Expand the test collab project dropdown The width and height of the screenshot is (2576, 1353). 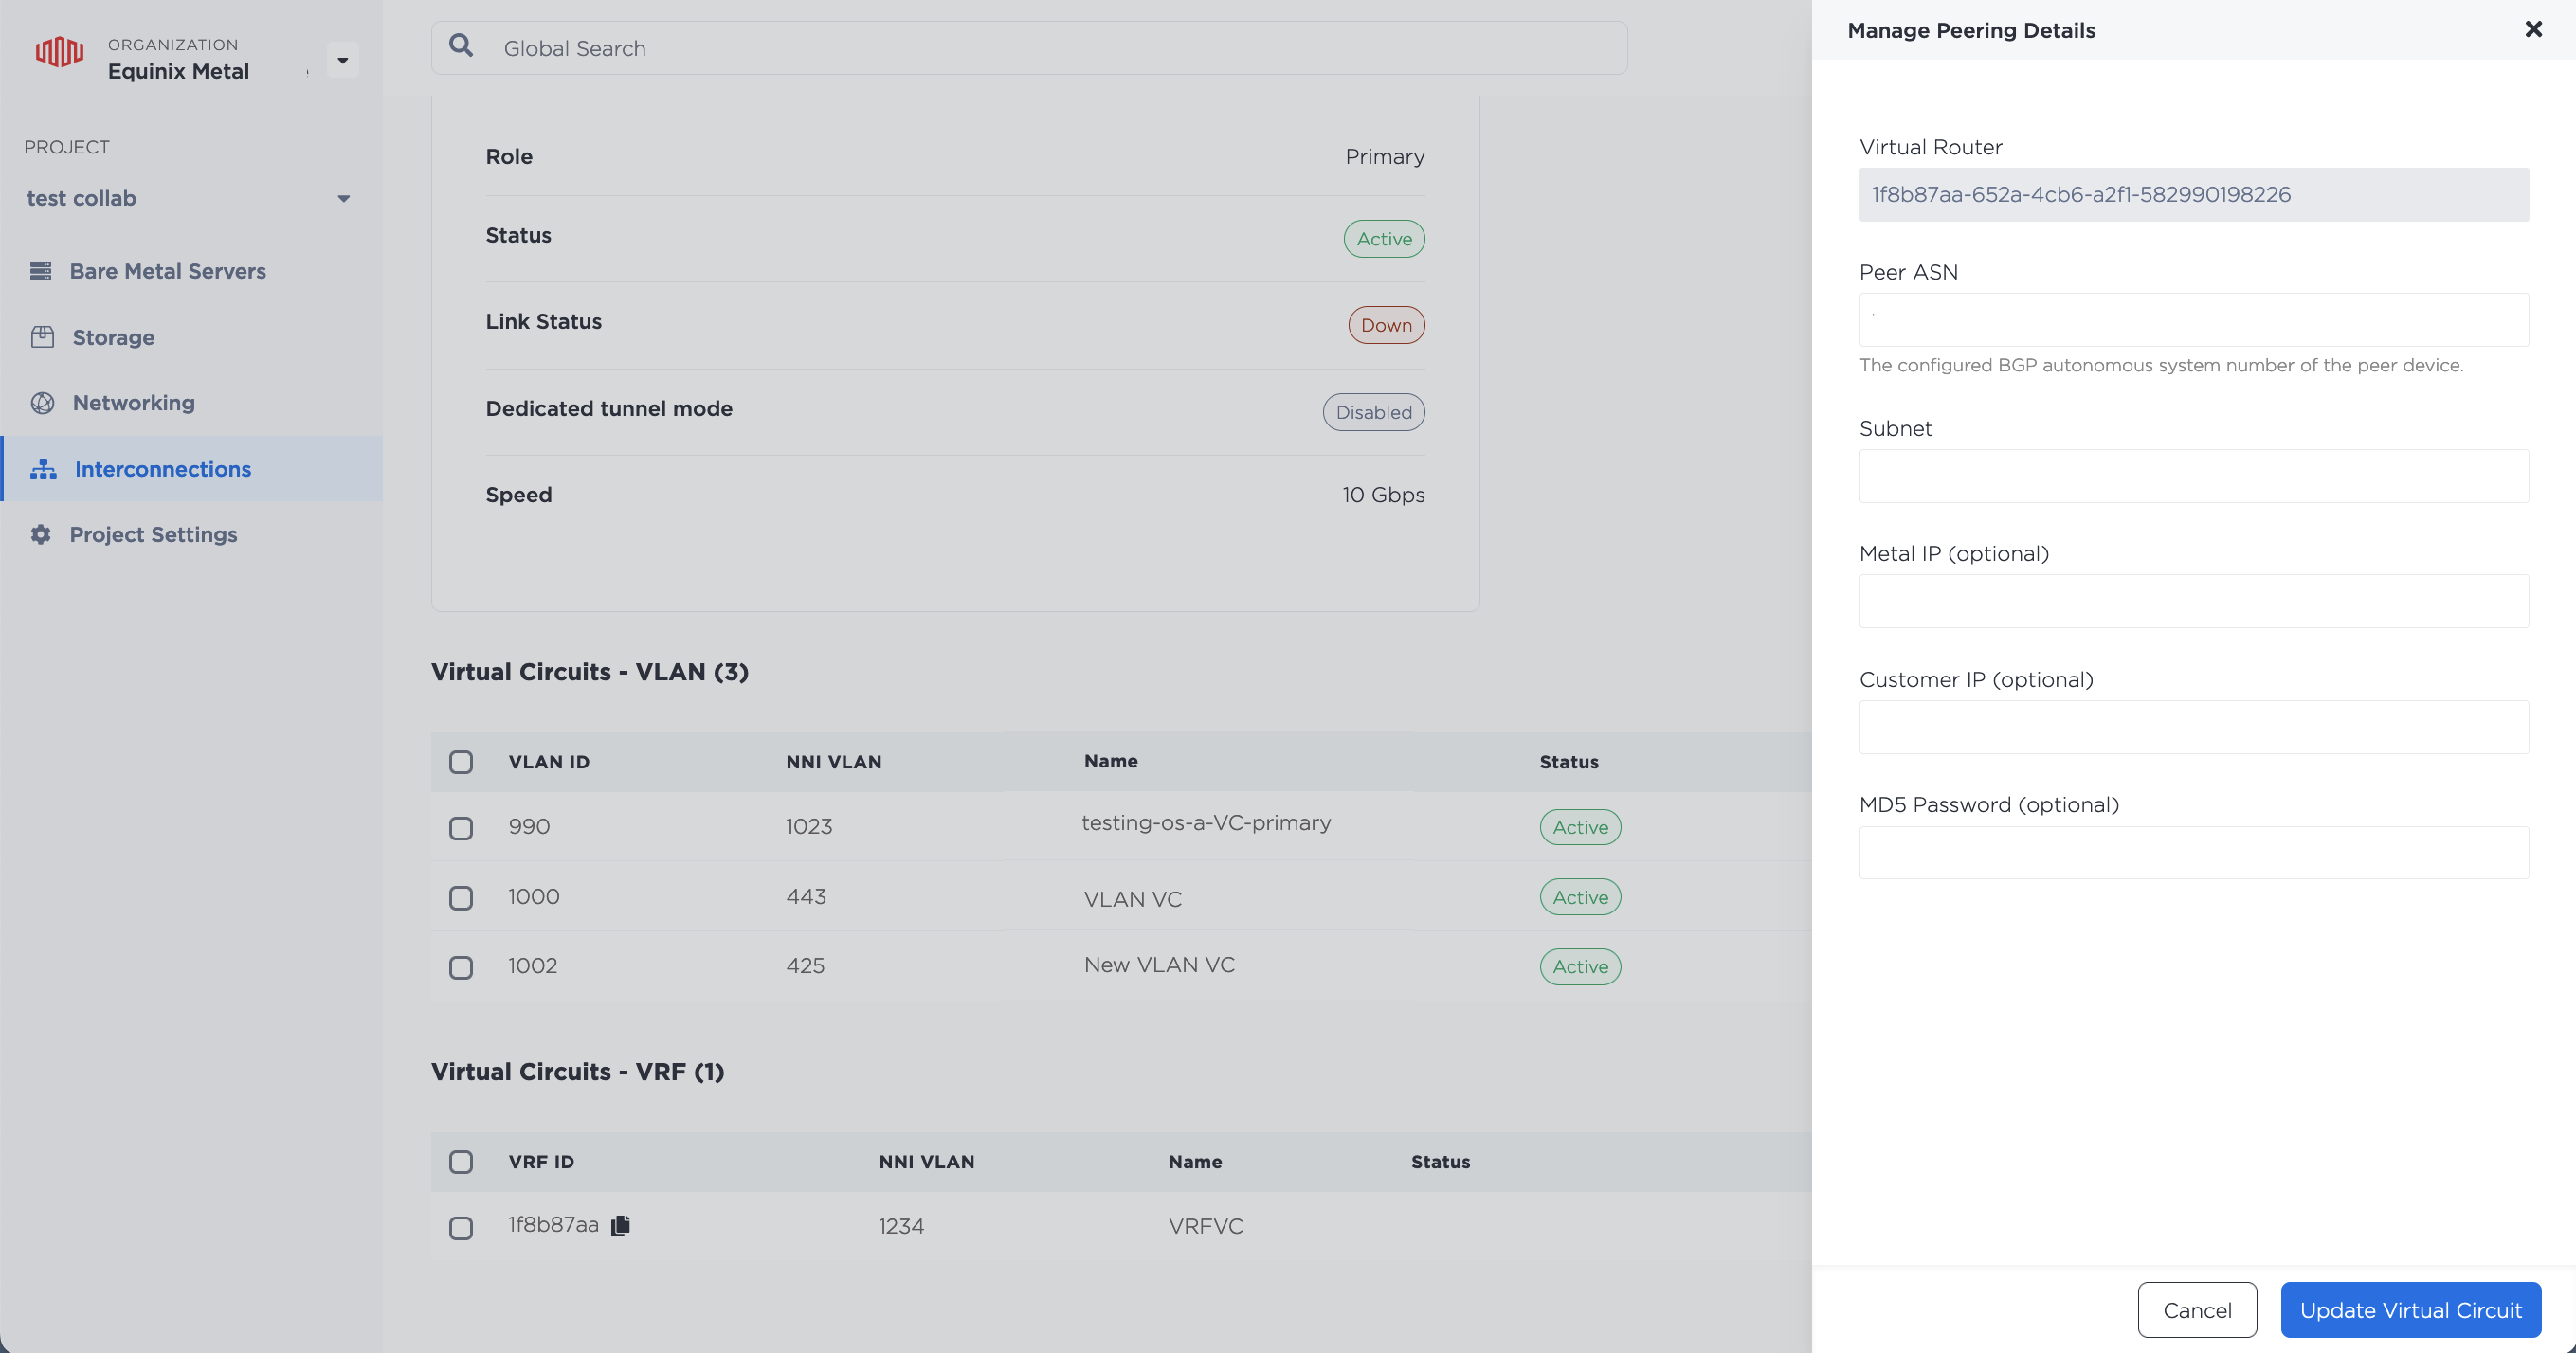click(343, 199)
